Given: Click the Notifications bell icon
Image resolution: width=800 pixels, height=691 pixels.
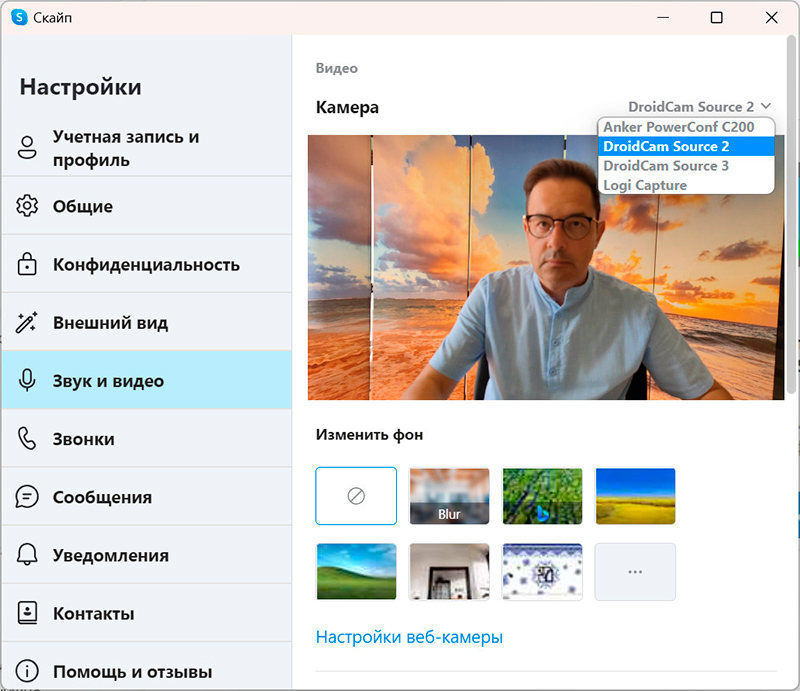Looking at the screenshot, I should (x=27, y=555).
